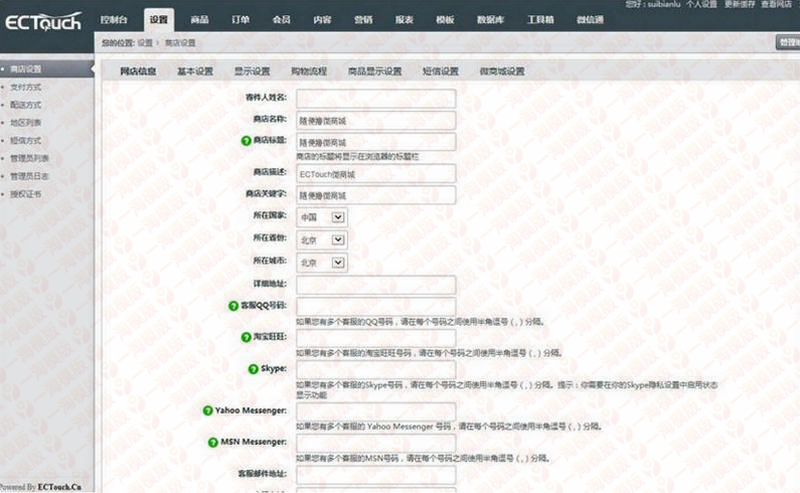
Task: Focus the 商店名称 input field
Action: click(376, 120)
